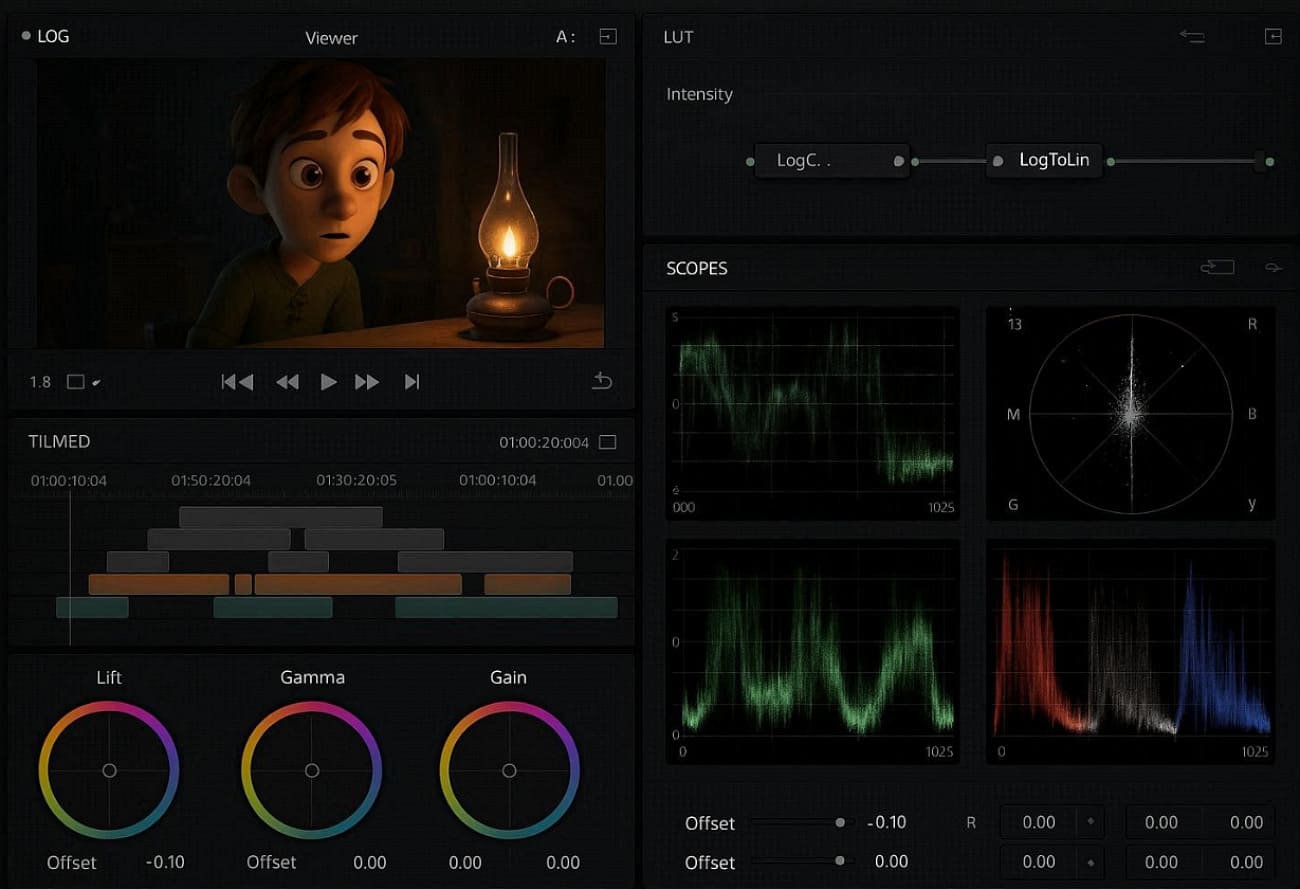Click the back arrow in the LUT panel
Viewport: 1300px width, 889px height.
click(x=1192, y=36)
